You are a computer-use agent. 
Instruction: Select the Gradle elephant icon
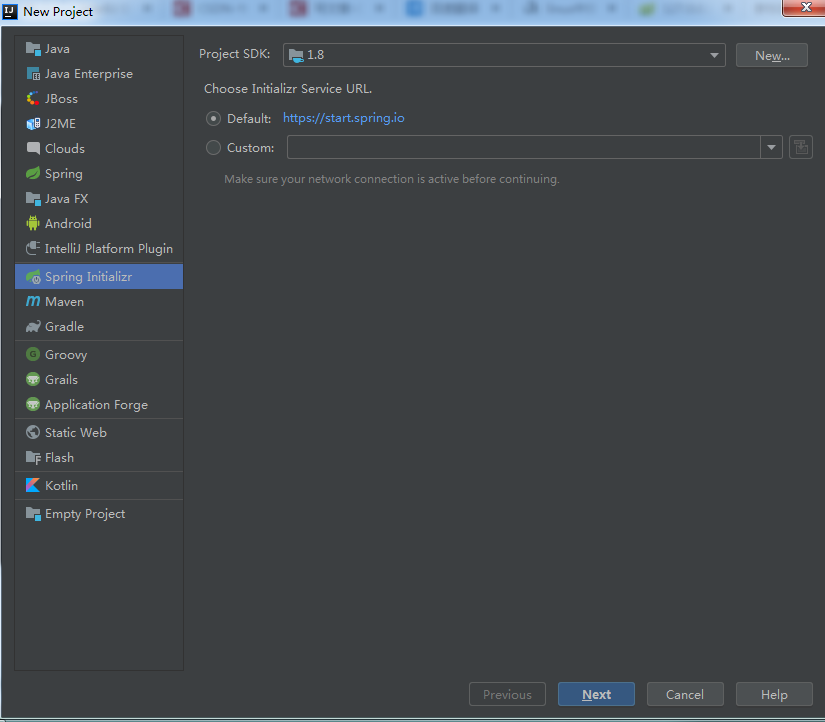tap(33, 326)
